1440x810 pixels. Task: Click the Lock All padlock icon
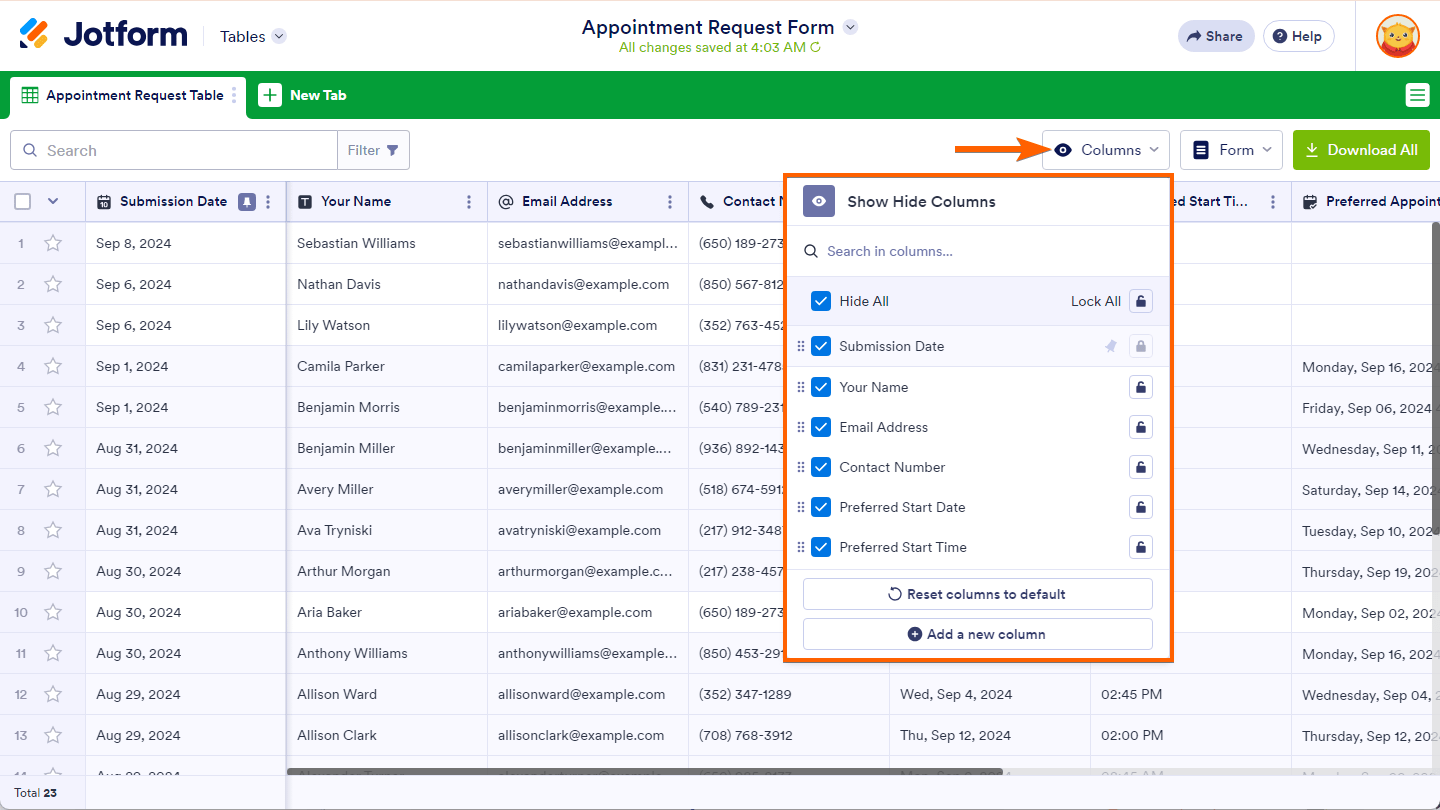pyautogui.click(x=1141, y=301)
